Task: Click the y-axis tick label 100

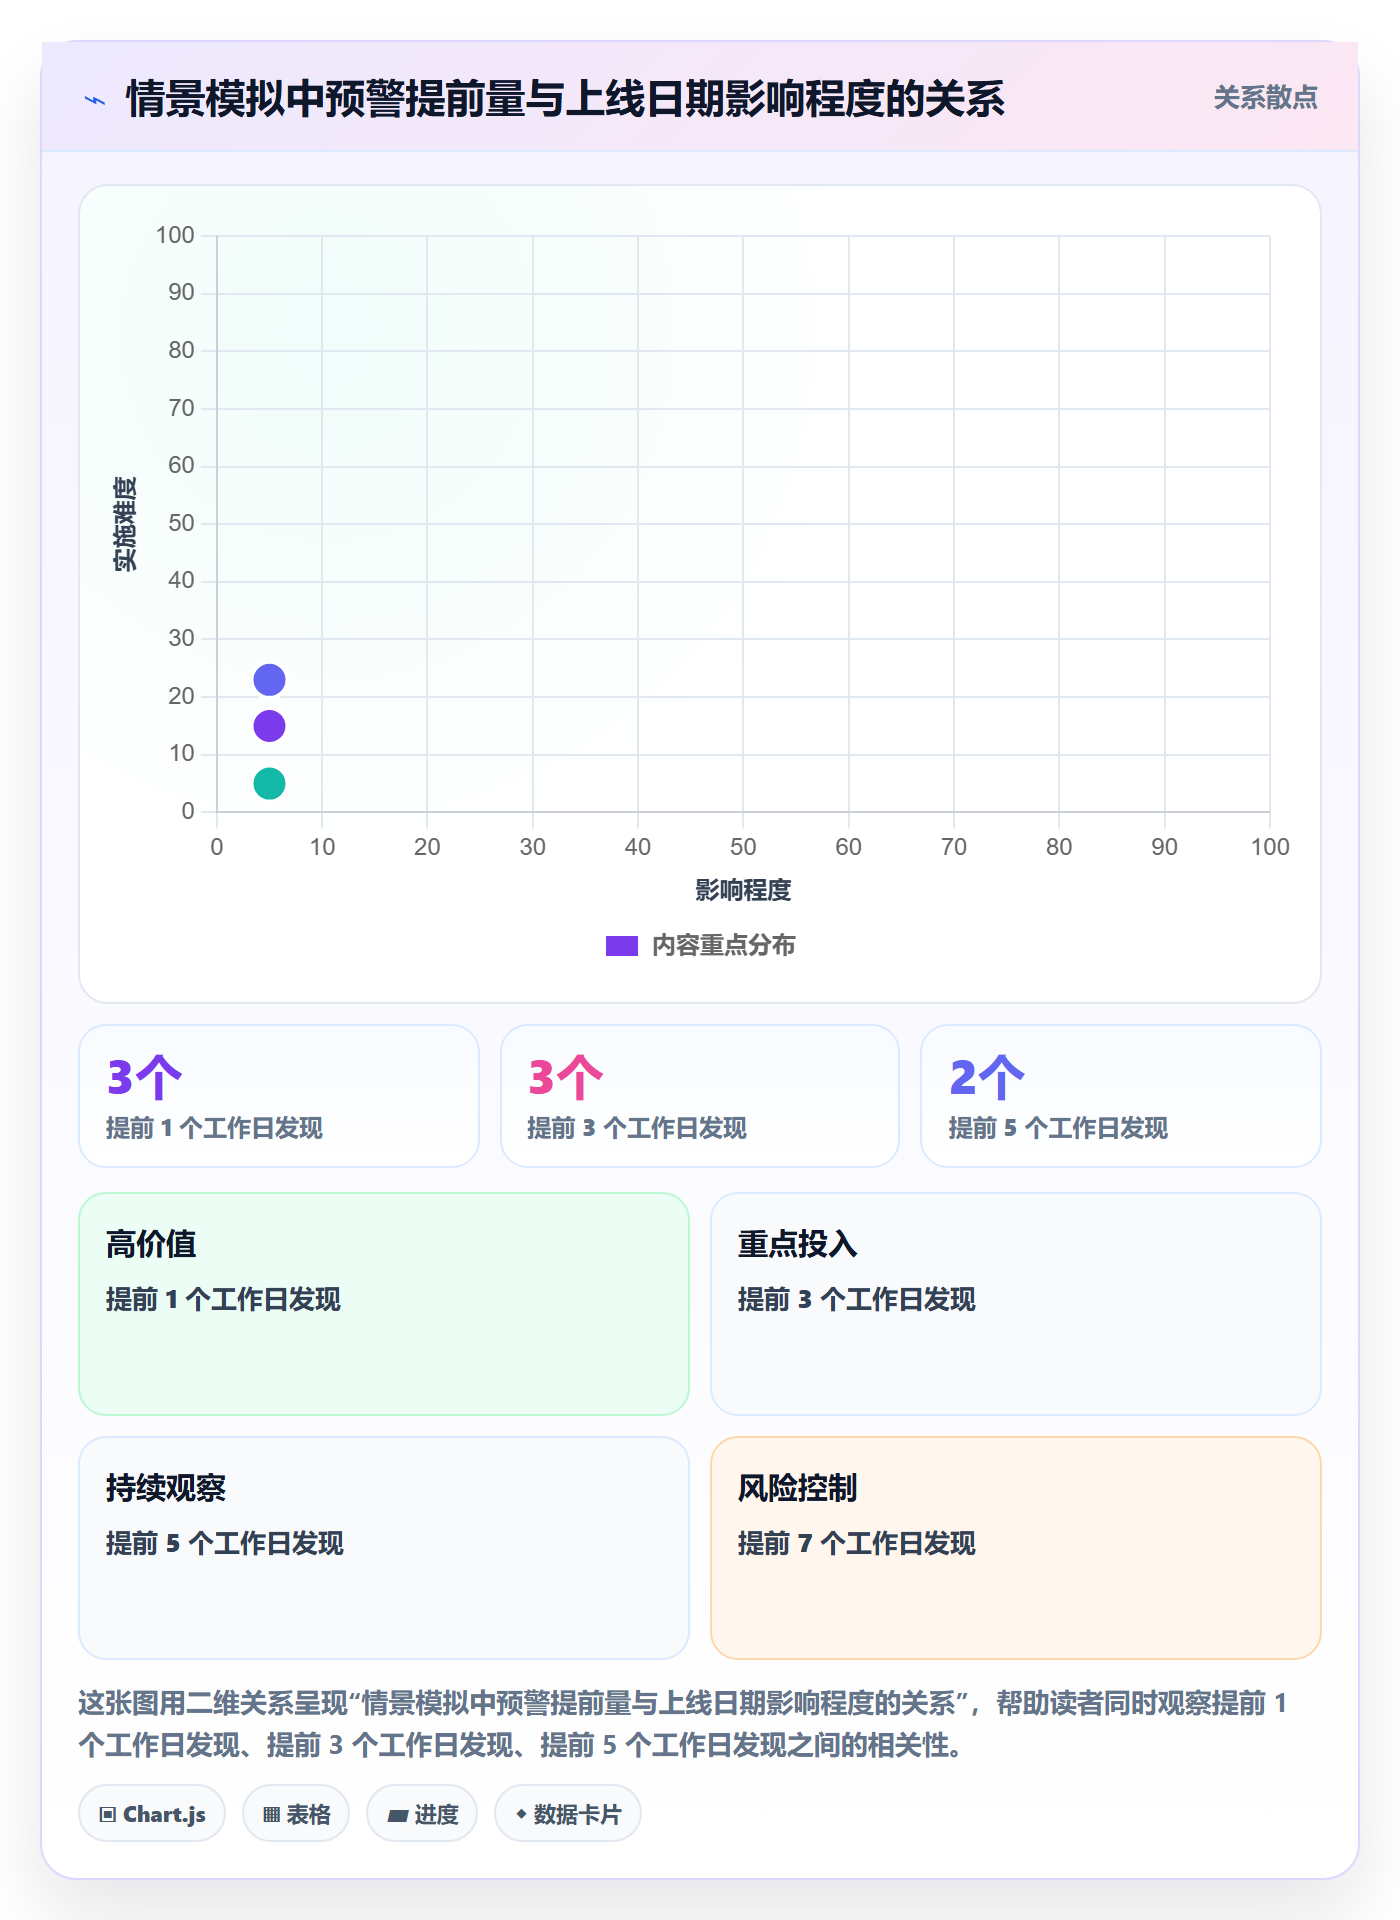Action: 175,235
